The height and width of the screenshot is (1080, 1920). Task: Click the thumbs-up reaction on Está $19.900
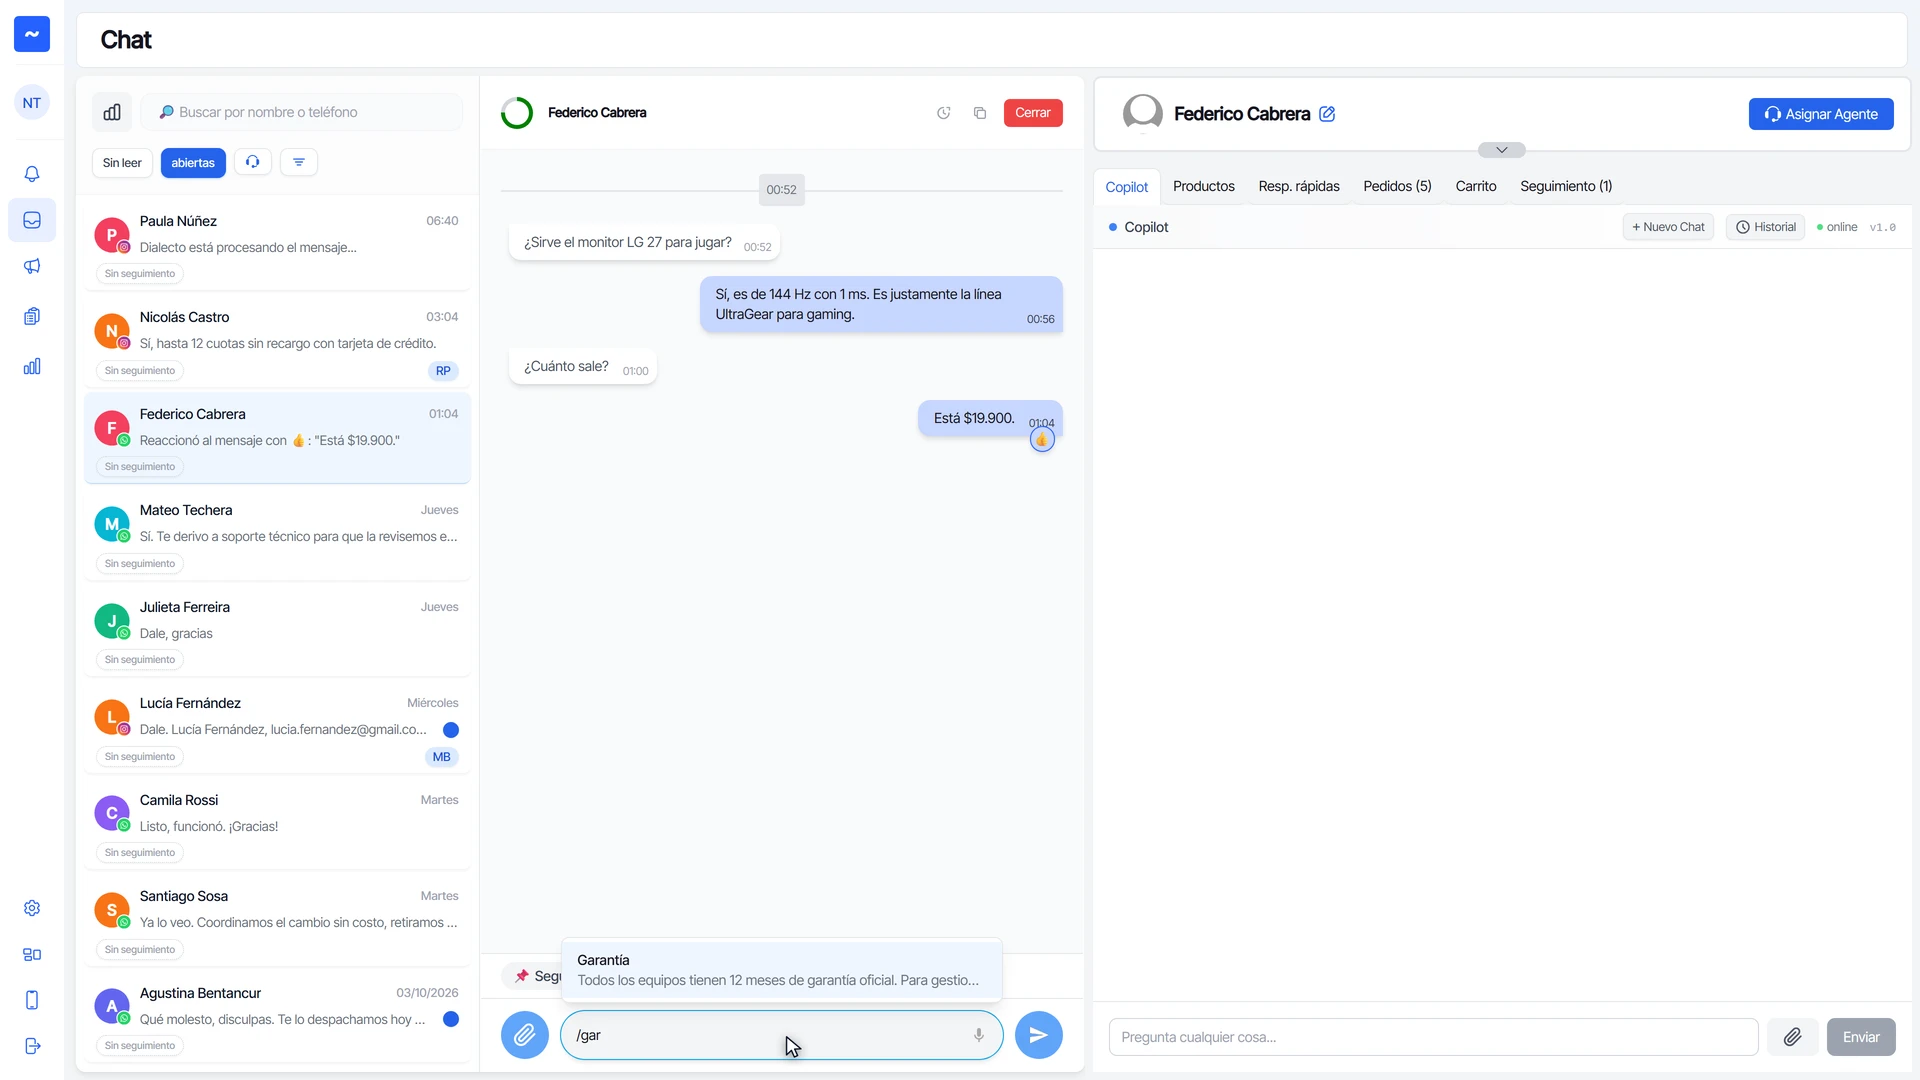pos(1042,440)
